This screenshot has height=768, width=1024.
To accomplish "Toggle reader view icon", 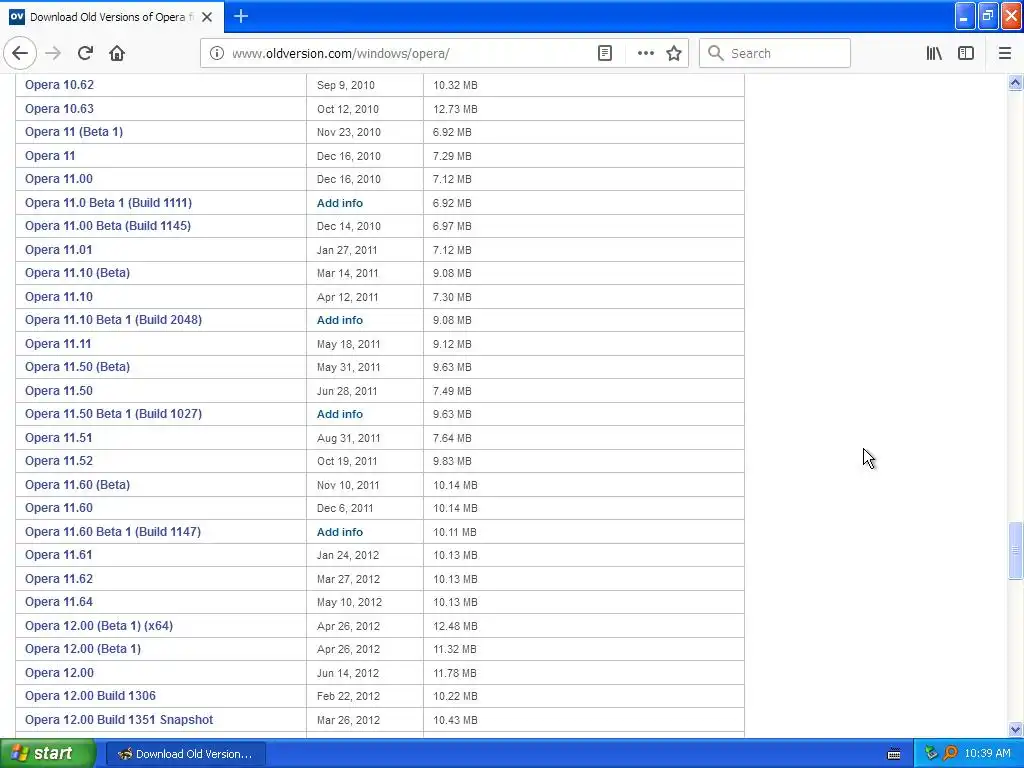I will [605, 54].
